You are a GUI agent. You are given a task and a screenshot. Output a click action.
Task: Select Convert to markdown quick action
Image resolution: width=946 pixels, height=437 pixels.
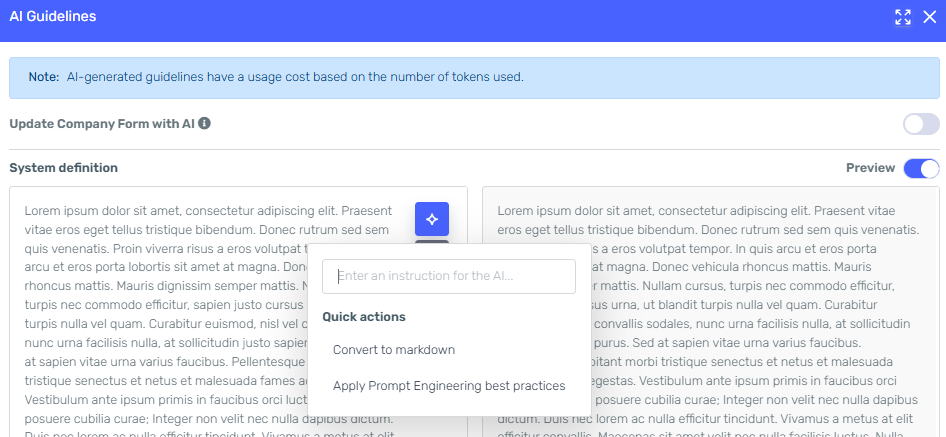click(394, 350)
